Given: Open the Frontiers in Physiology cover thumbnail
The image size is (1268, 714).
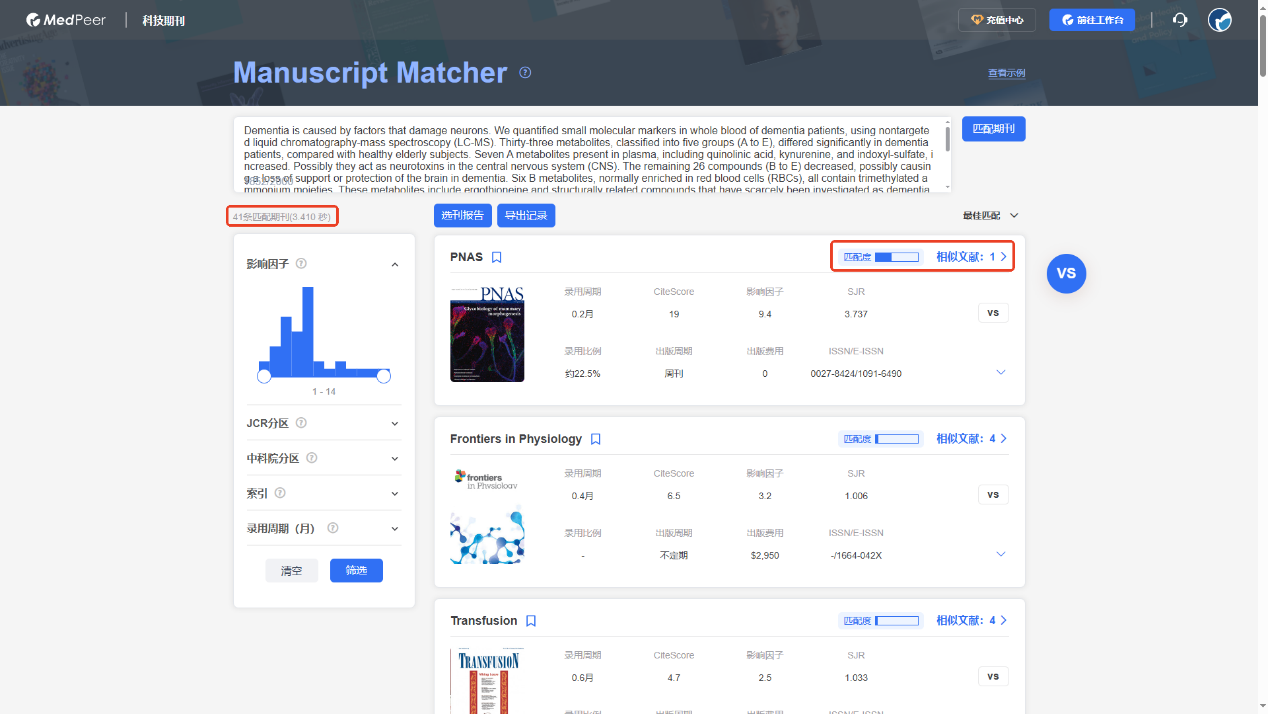Looking at the screenshot, I should pyautogui.click(x=487, y=516).
